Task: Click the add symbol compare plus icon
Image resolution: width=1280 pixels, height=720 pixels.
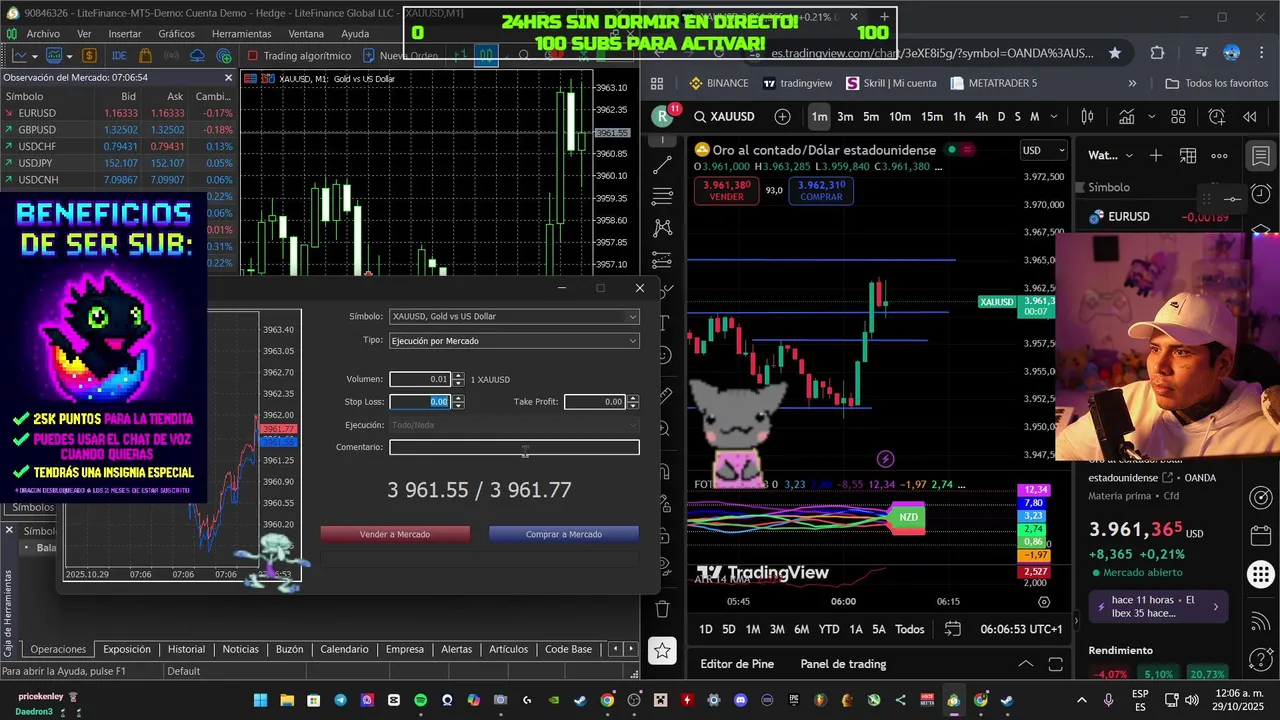Action: [782, 116]
